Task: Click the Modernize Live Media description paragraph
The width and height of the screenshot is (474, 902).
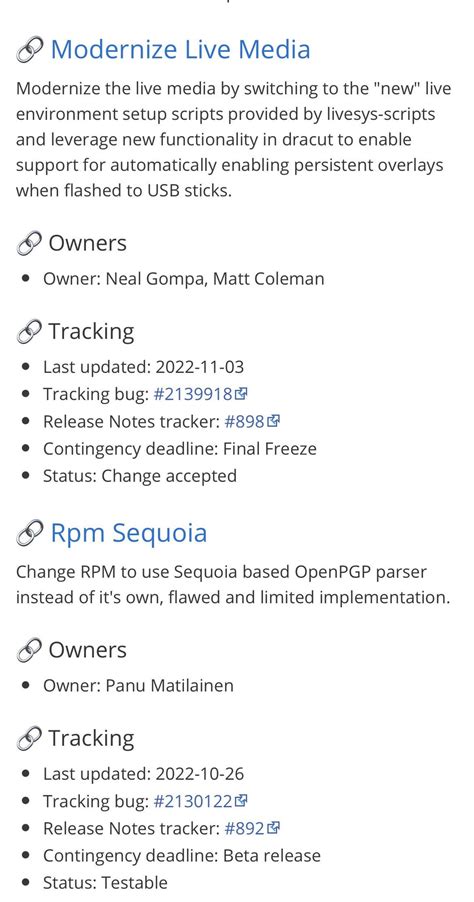Action: [234, 139]
